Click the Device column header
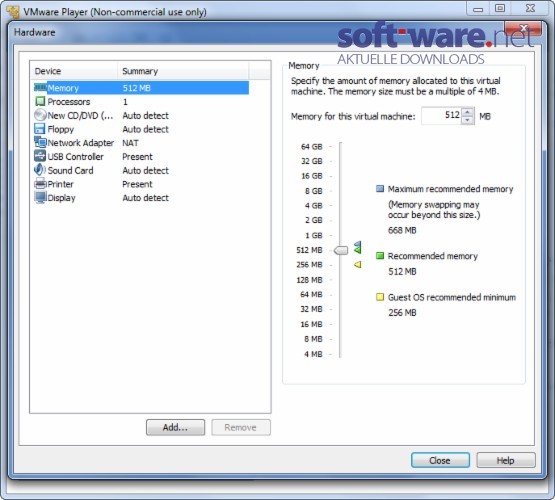 point(74,71)
